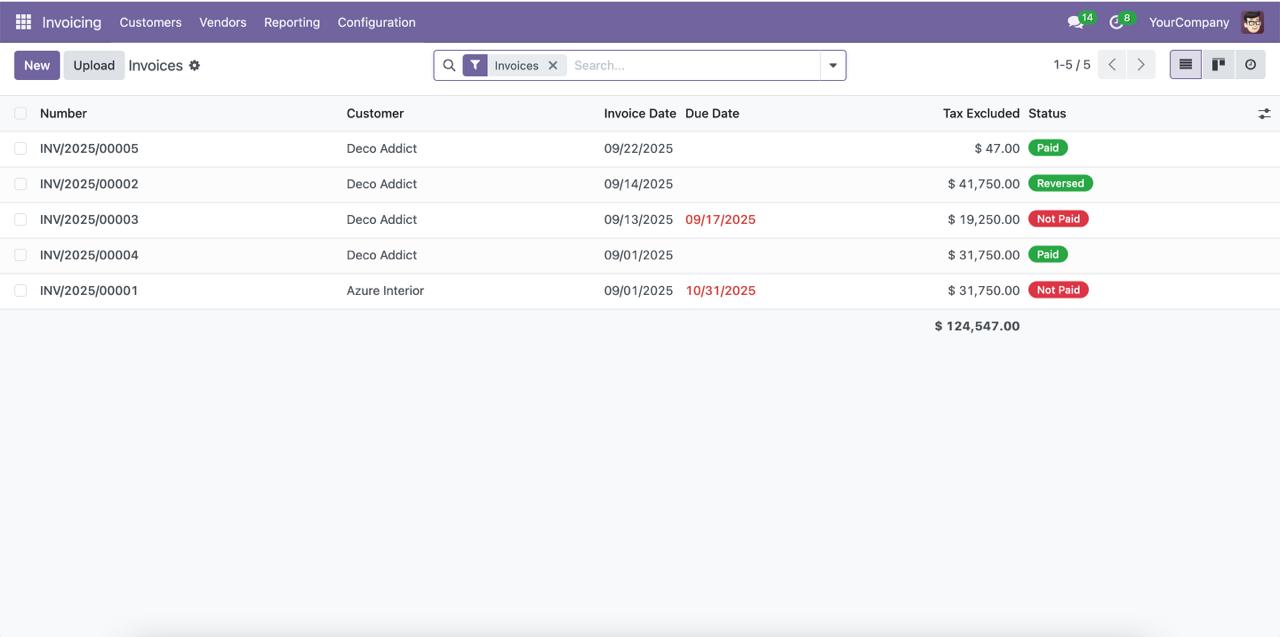
Task: Select checkbox for INV/2025/00002
Action: (20, 184)
